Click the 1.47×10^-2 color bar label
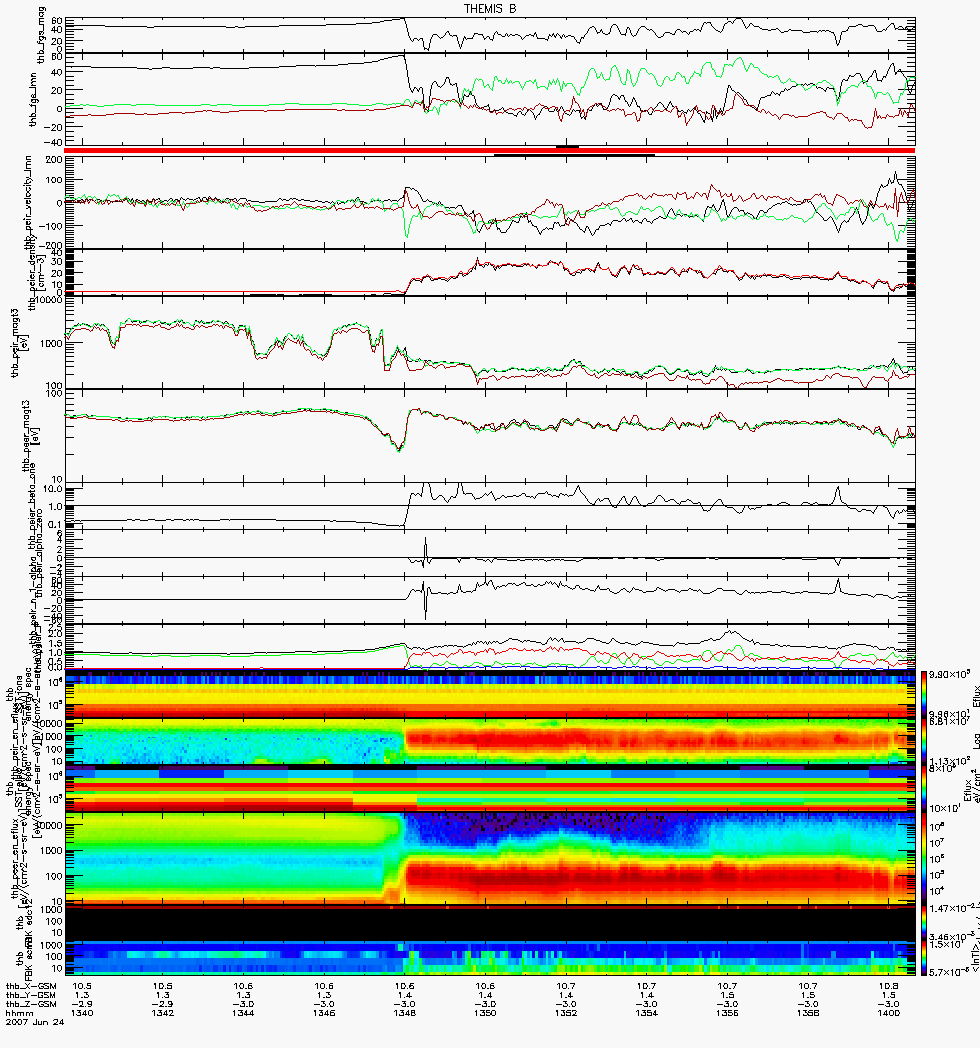 [953, 908]
